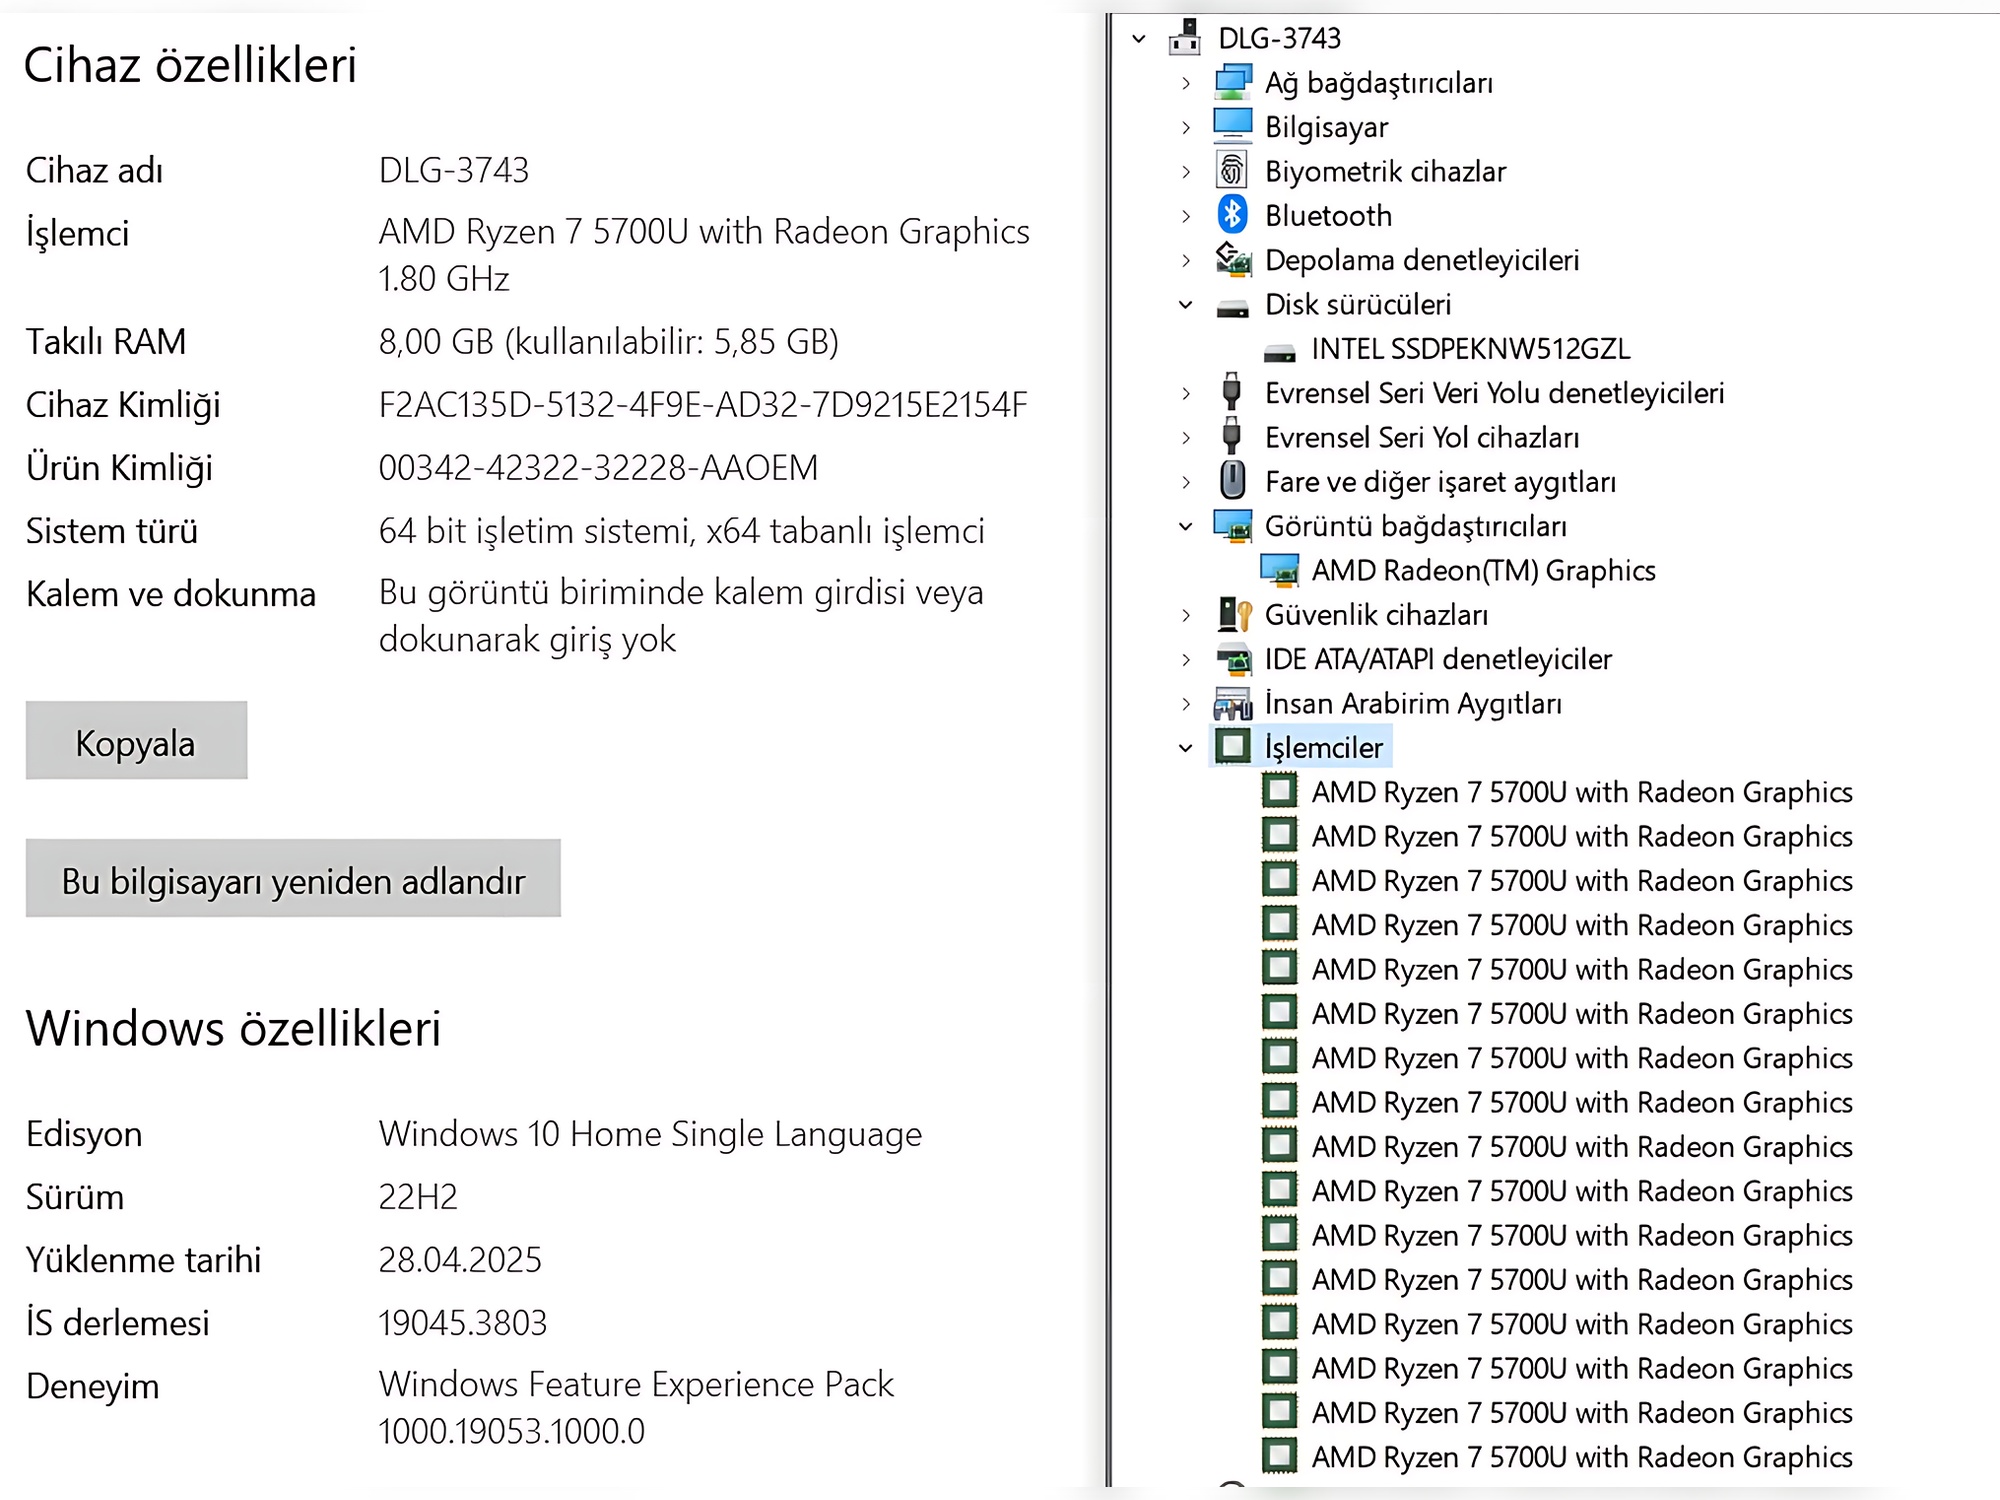Click the İS derlemesi value 19045.3803
The width and height of the screenshot is (2000, 1500).
coord(463,1322)
